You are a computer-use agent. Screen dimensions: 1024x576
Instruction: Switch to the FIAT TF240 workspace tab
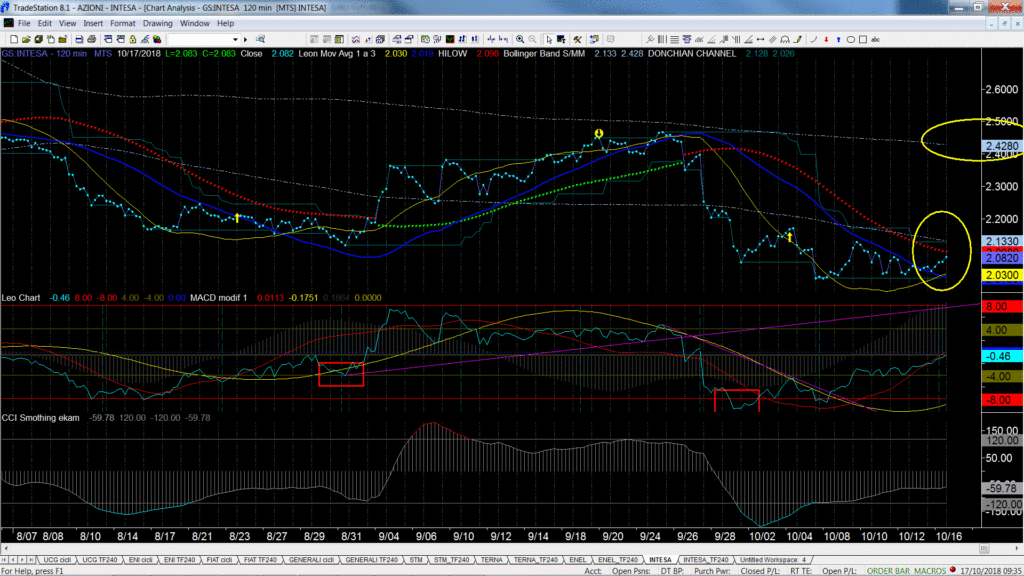[x=260, y=560]
